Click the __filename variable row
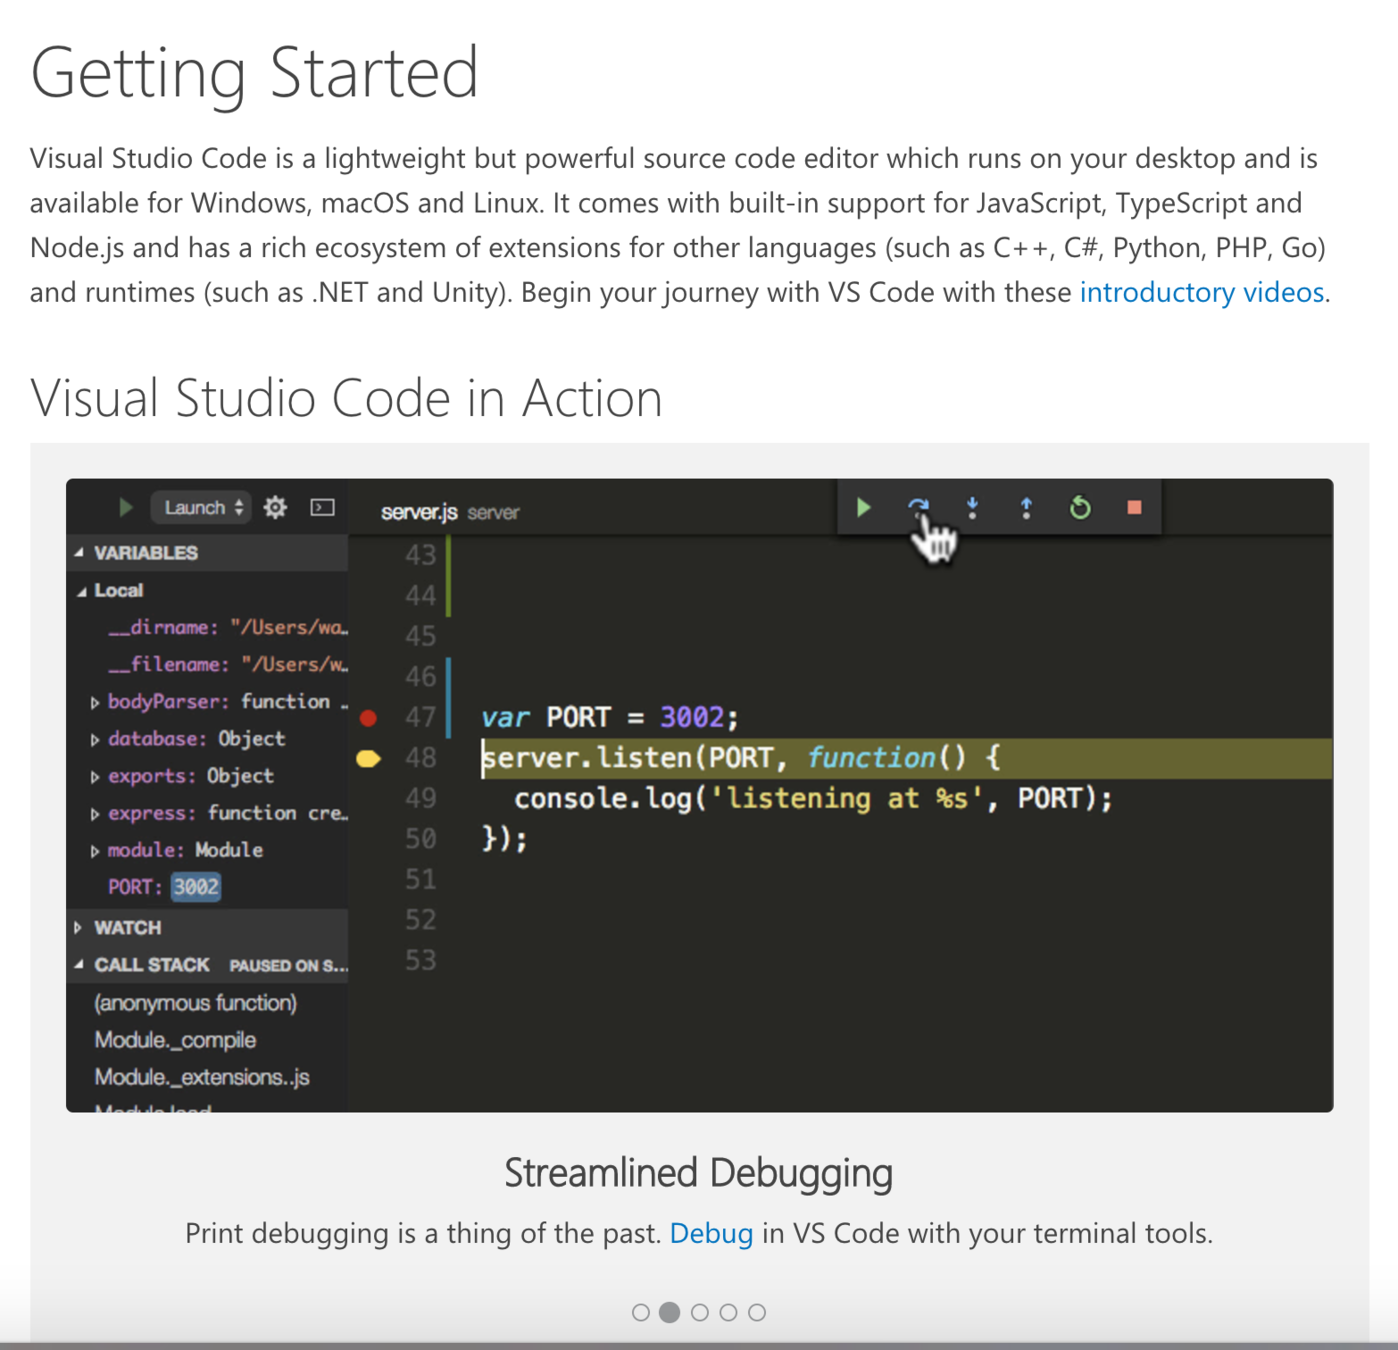The image size is (1398, 1350). coord(228,664)
